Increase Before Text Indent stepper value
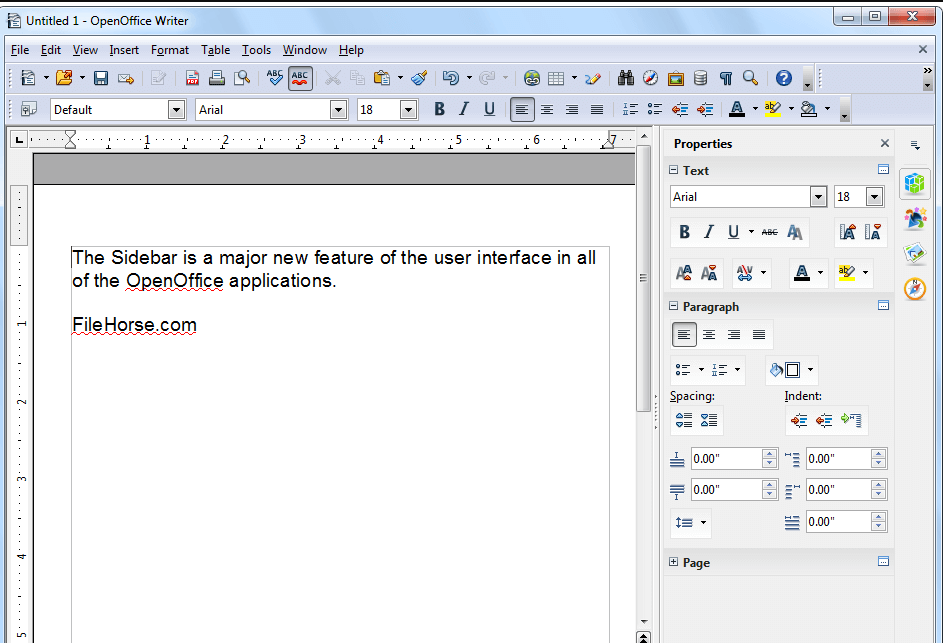This screenshot has height=643, width=943. [x=878, y=454]
